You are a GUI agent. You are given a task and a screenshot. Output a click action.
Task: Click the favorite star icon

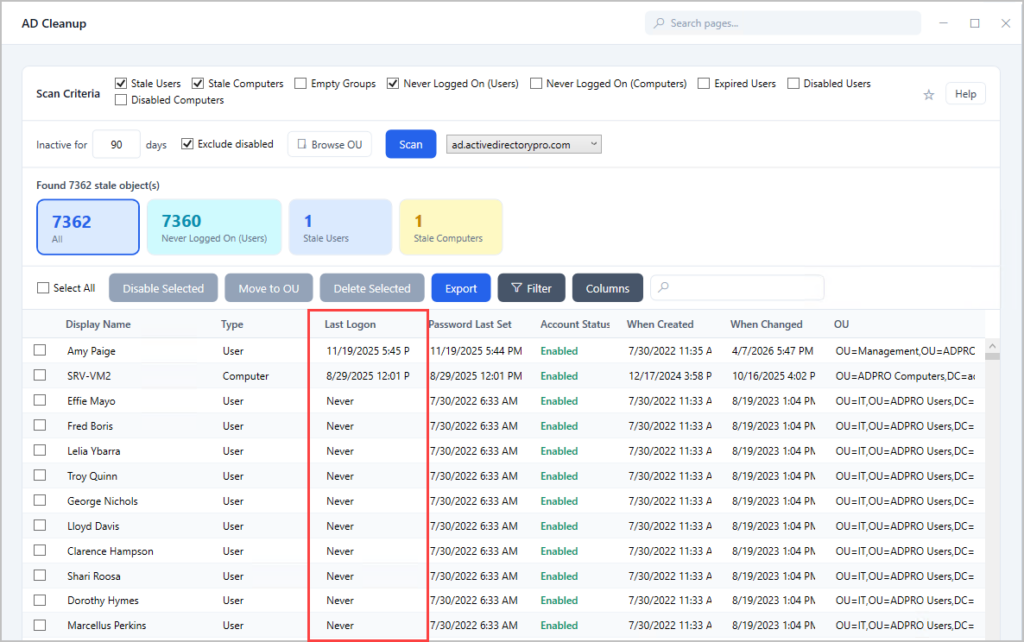pyautogui.click(x=929, y=95)
